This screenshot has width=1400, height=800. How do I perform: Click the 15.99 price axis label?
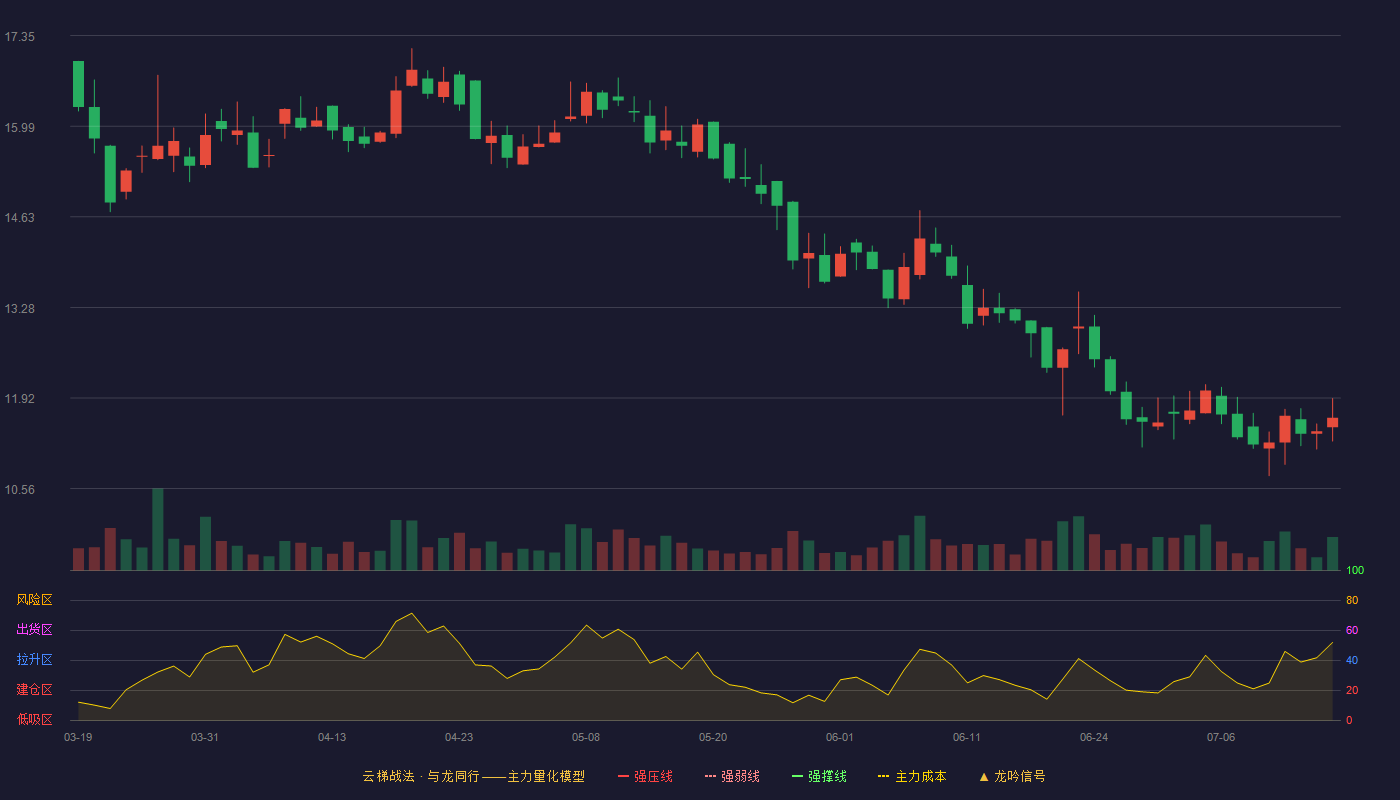click(x=20, y=127)
